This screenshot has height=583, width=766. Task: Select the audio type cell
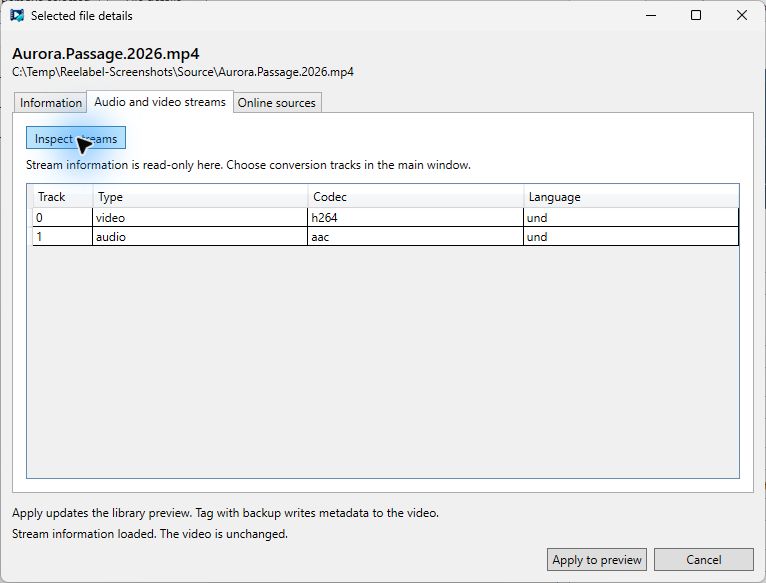pyautogui.click(x=200, y=237)
